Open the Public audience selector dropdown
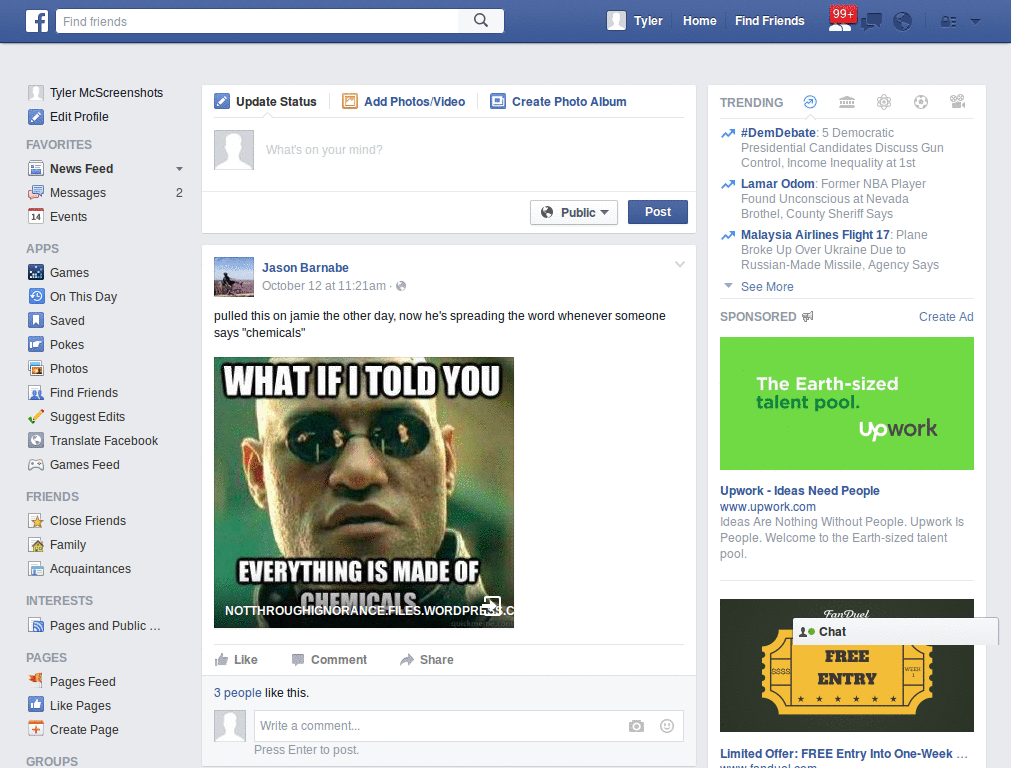 pyautogui.click(x=573, y=212)
